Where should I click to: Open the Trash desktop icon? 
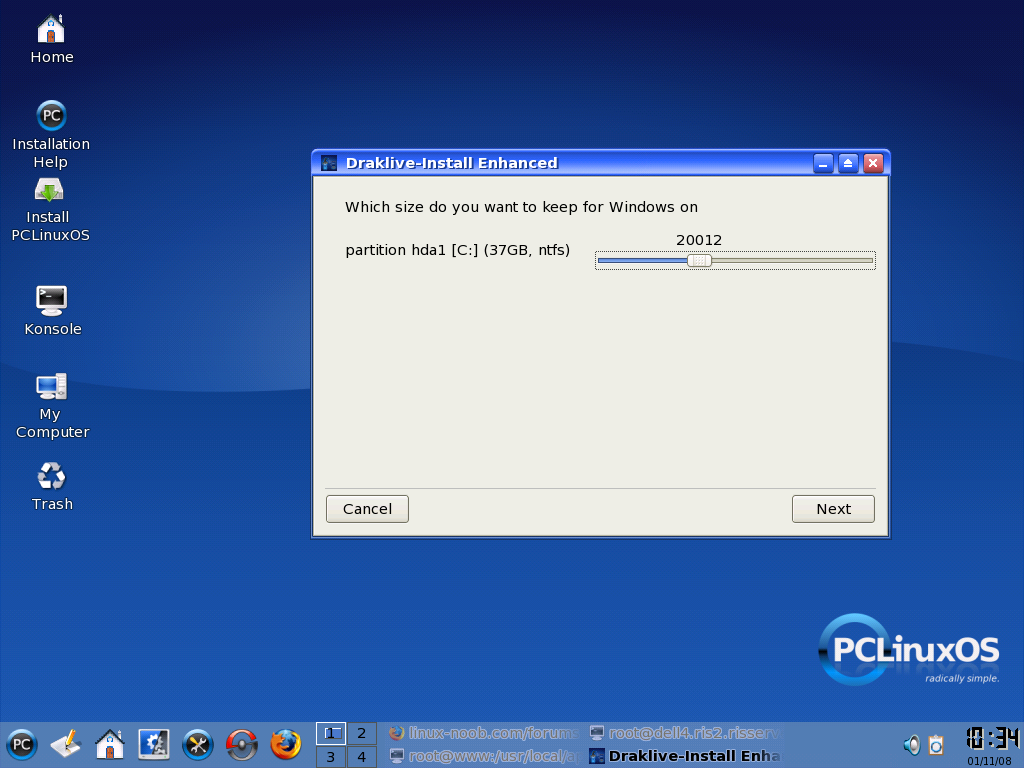51,478
